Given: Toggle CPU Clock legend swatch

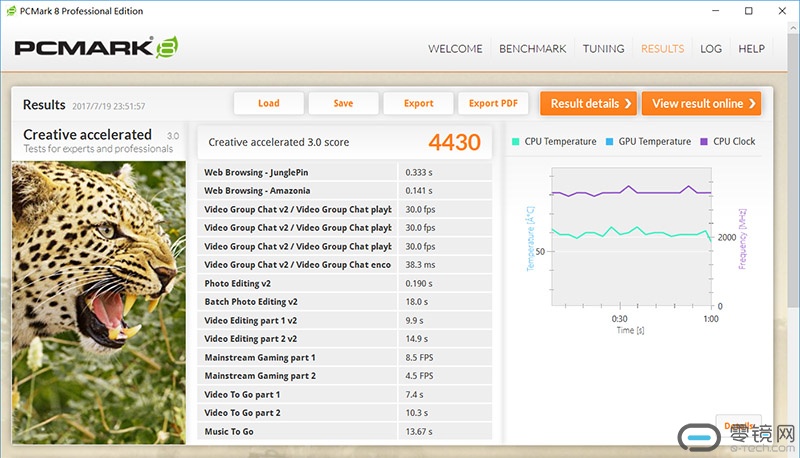Looking at the screenshot, I should tap(704, 142).
